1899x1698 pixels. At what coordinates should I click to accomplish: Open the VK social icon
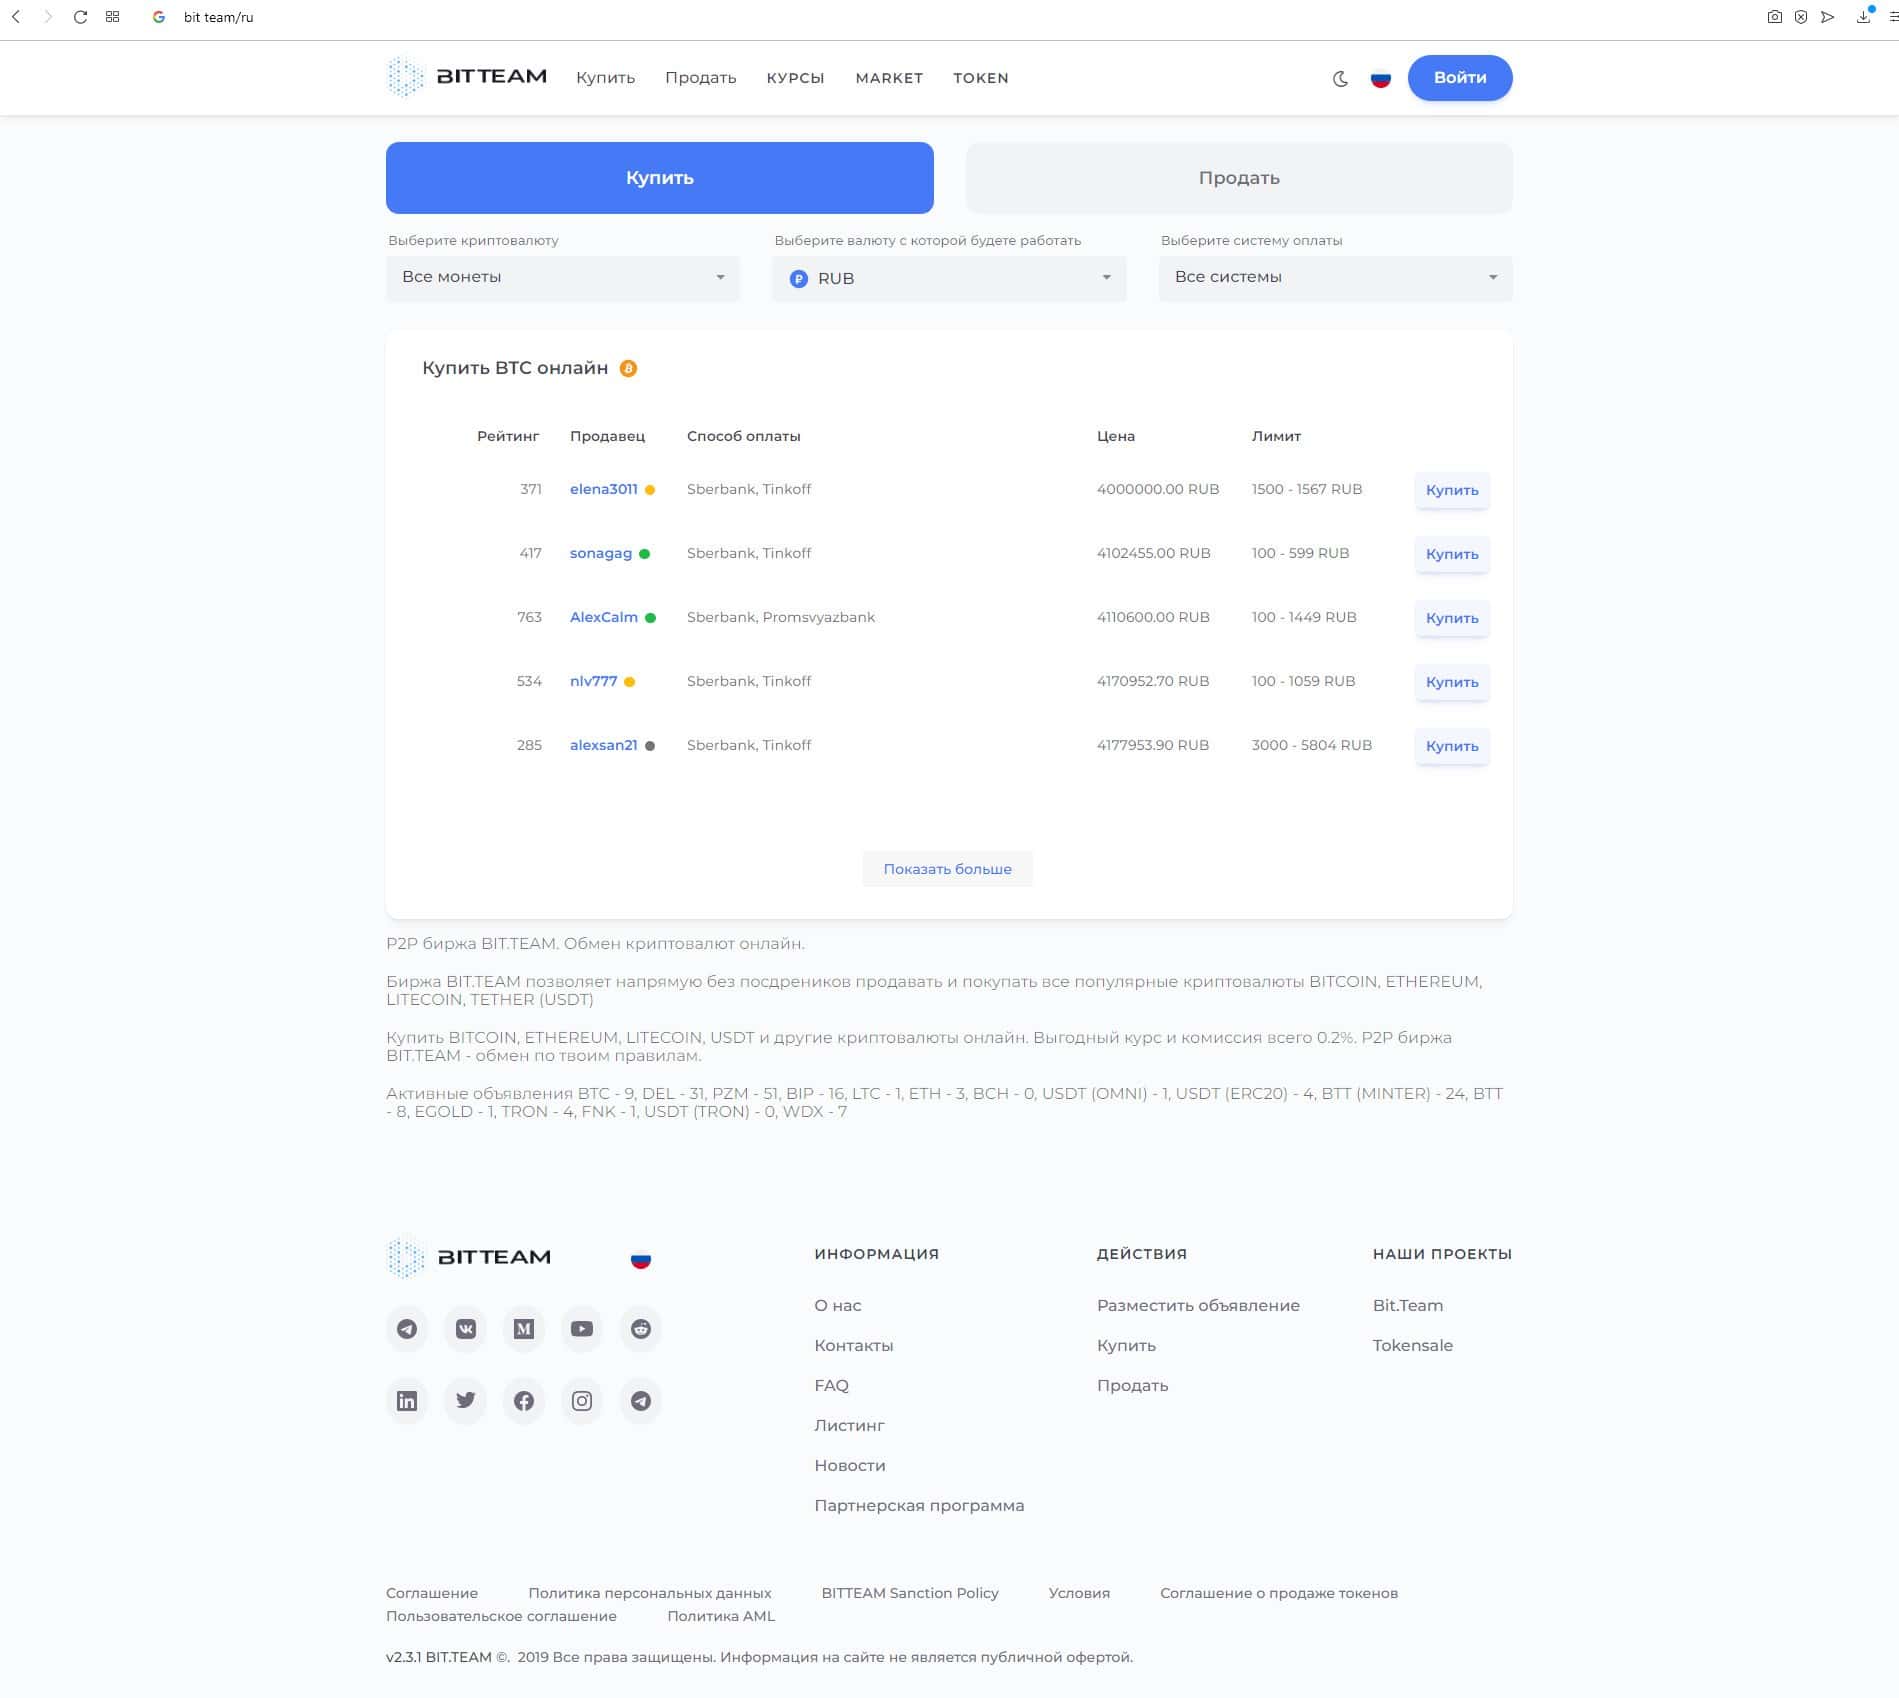coord(465,1329)
